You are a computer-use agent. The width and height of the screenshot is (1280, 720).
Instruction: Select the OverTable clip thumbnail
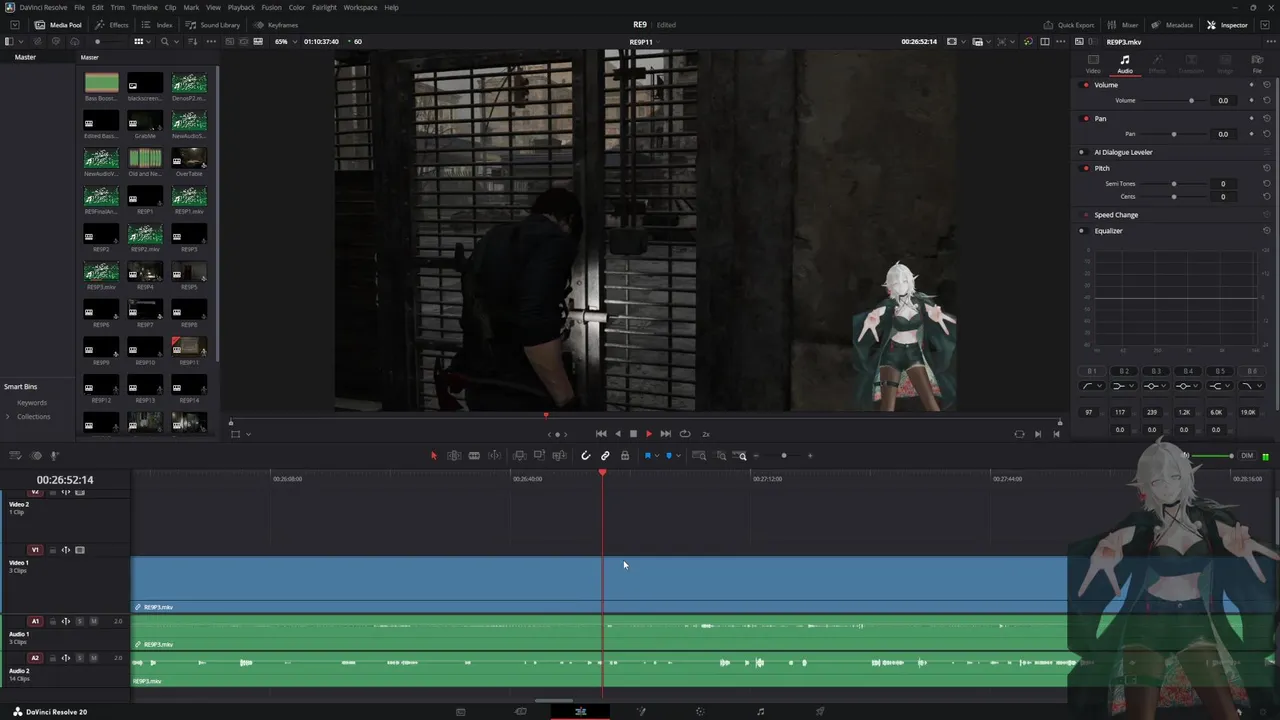pyautogui.click(x=189, y=159)
